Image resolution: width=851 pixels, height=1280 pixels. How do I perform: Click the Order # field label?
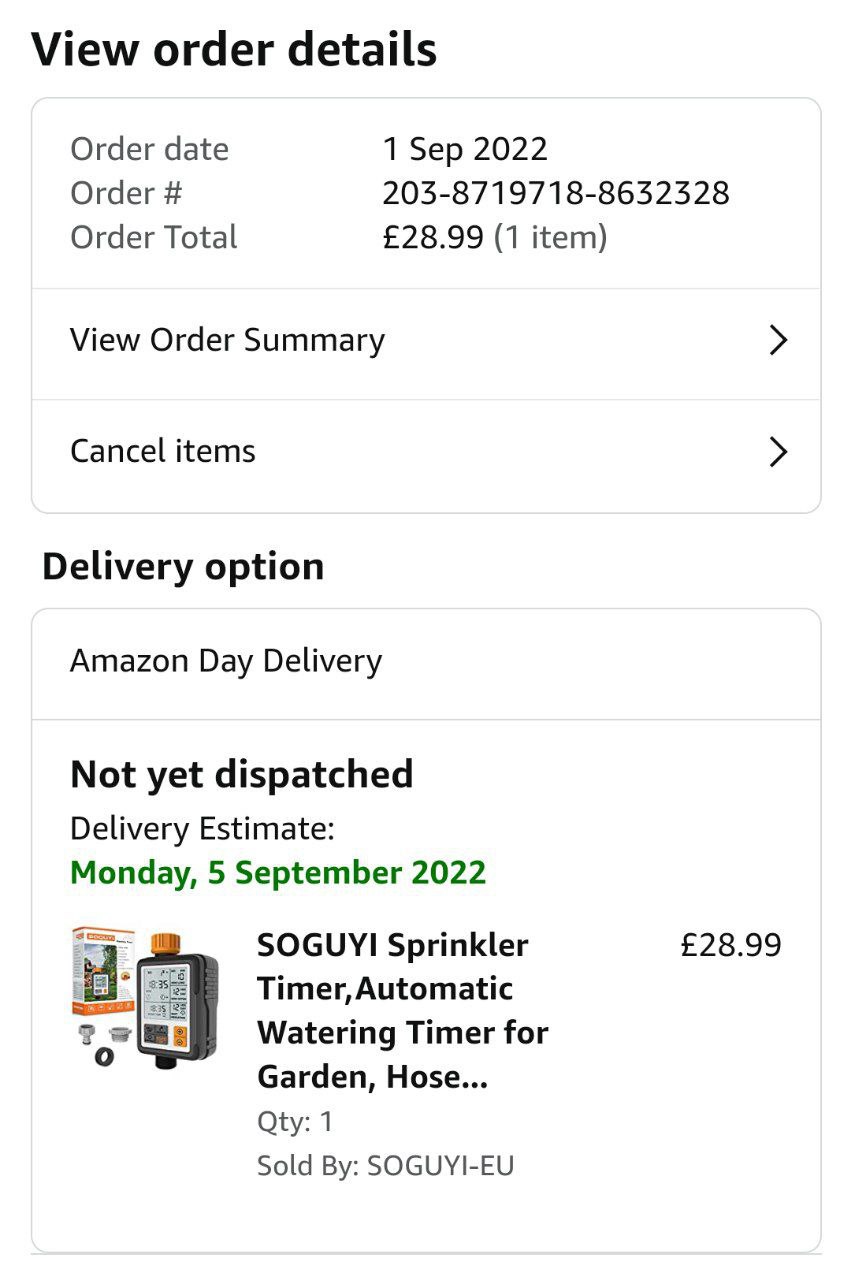tap(126, 193)
